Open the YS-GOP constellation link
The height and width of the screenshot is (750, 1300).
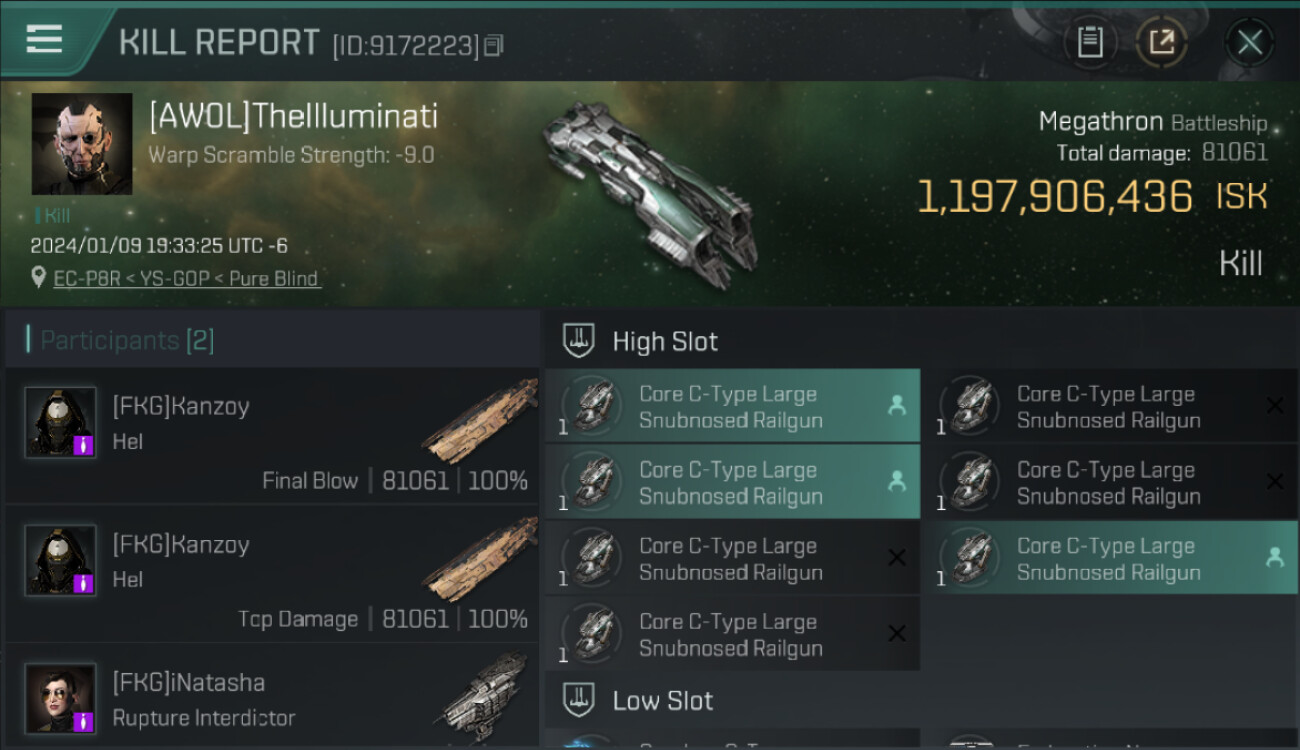coord(156,279)
